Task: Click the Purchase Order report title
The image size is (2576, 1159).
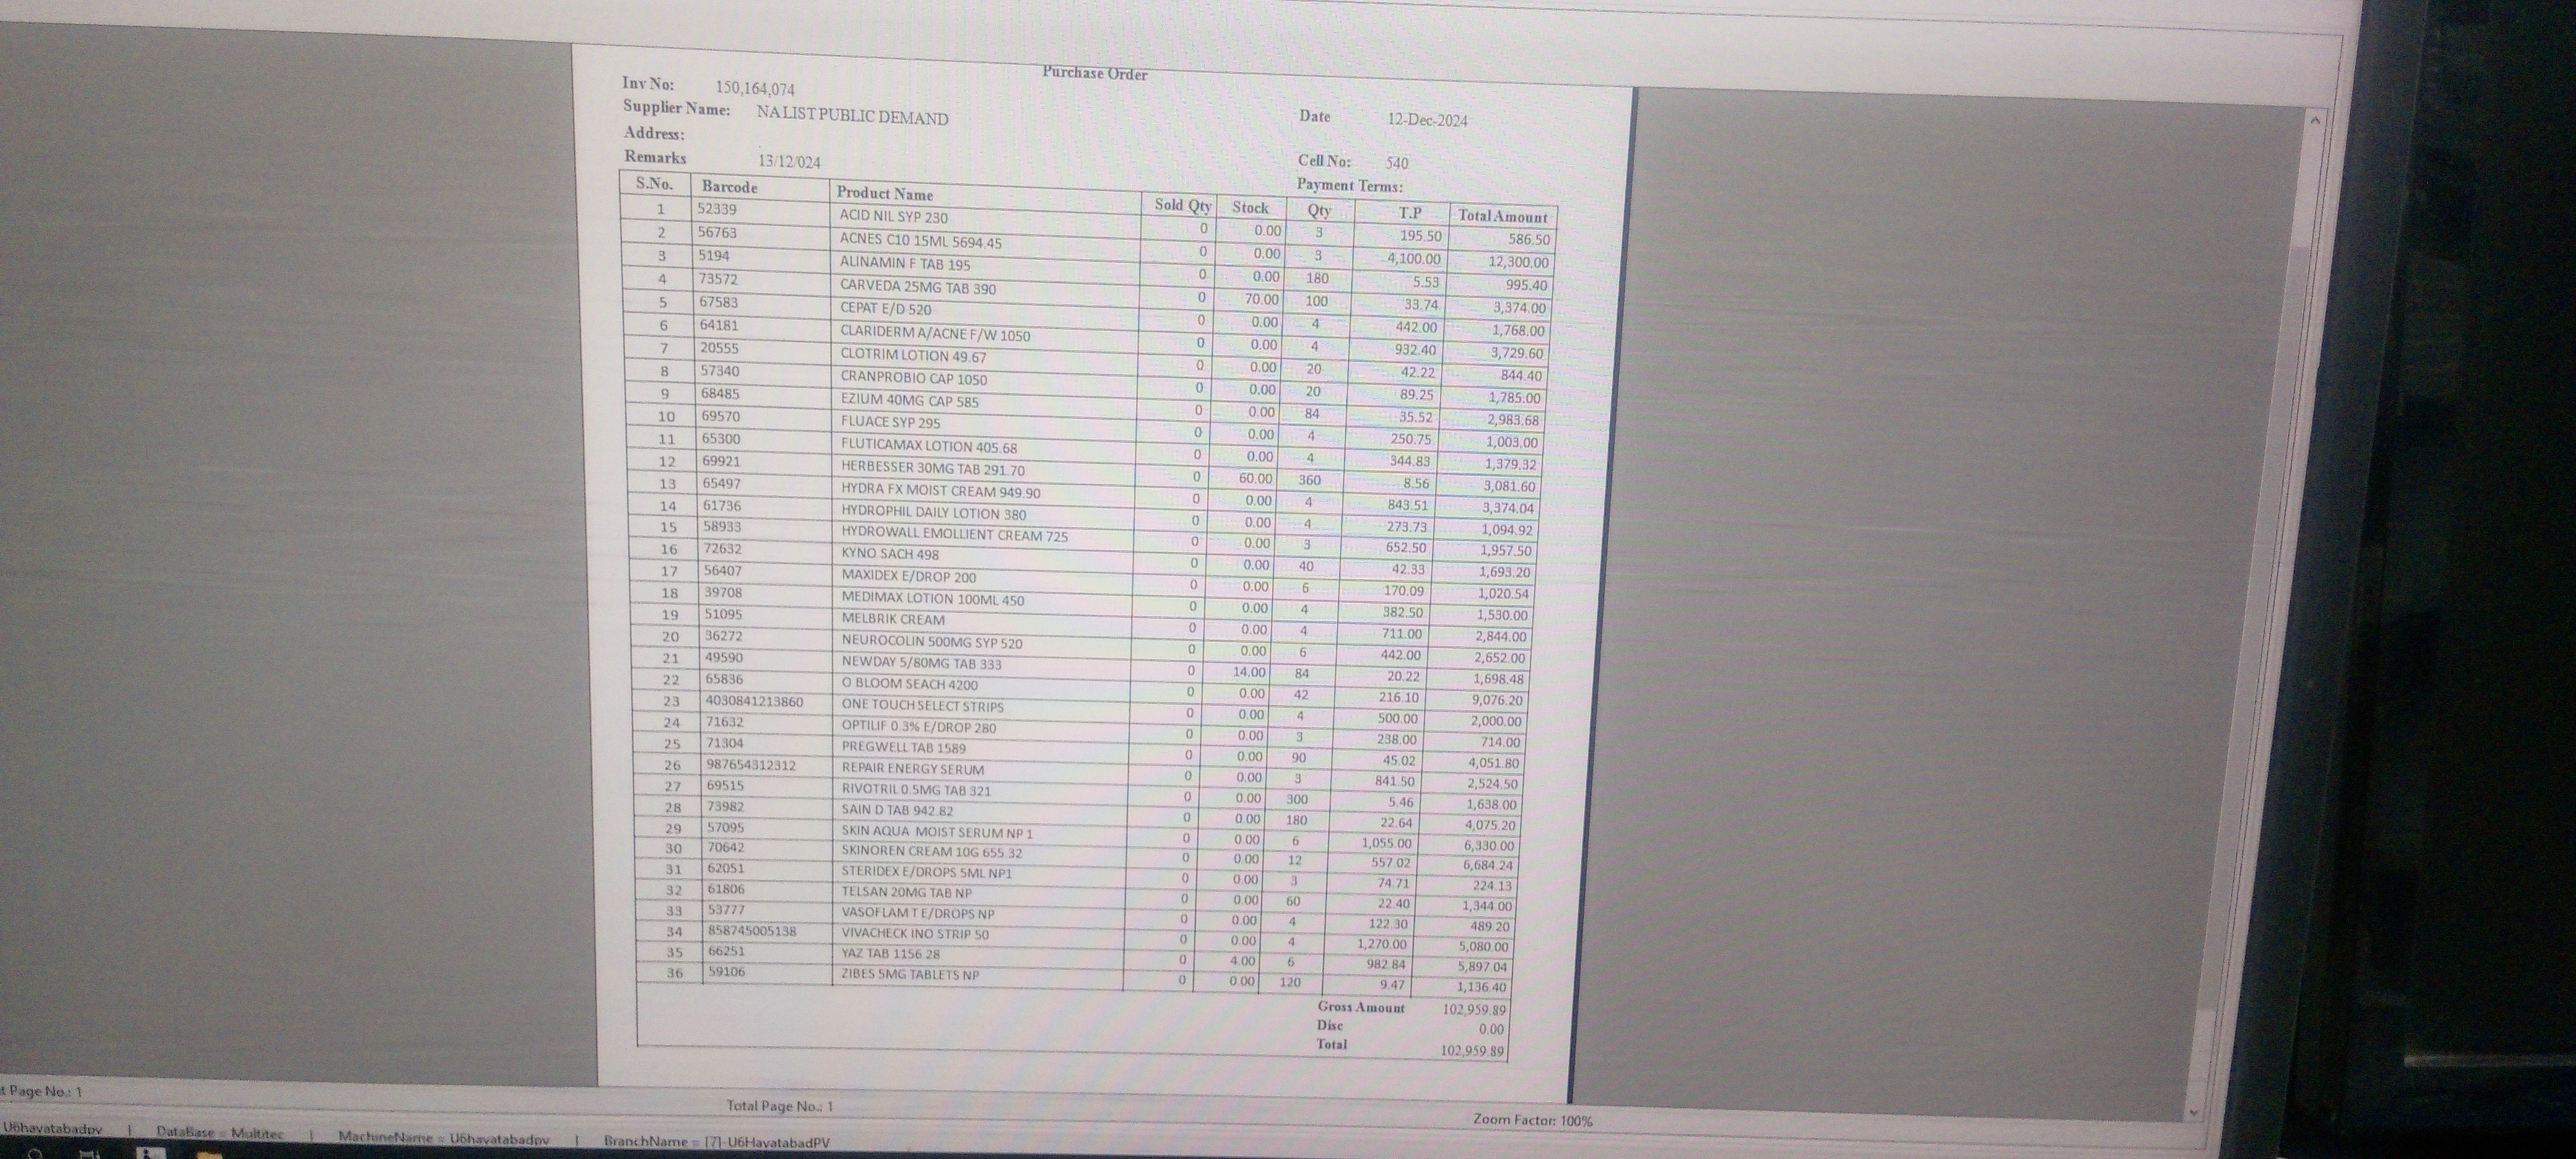Action: [x=1094, y=73]
